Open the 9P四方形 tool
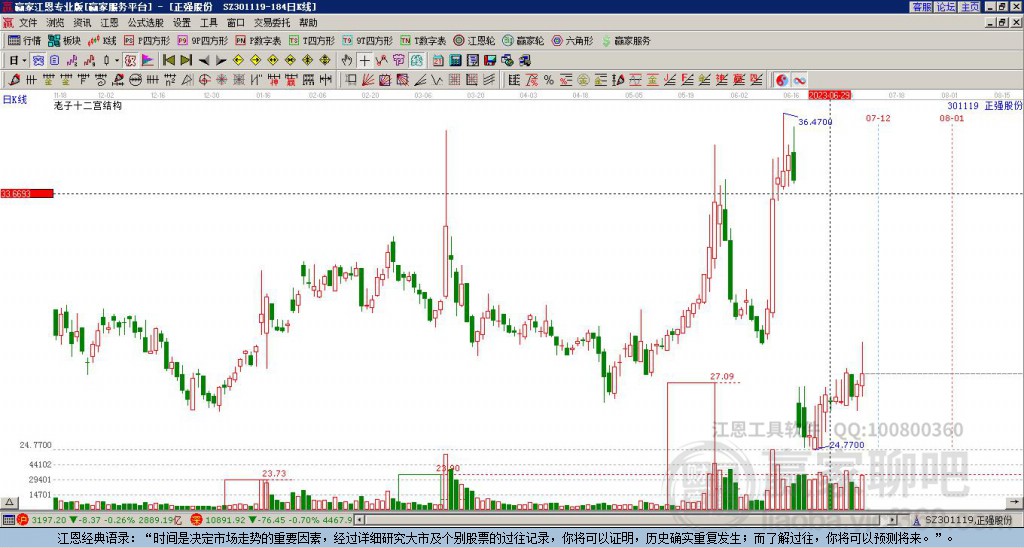This screenshot has width=1024, height=548. [202, 40]
